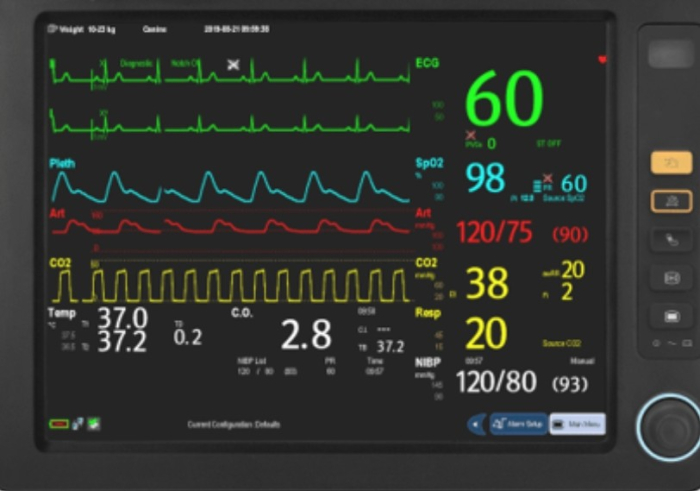Select the Temp parameter label
Screen dimensions: 700x491
point(62,313)
